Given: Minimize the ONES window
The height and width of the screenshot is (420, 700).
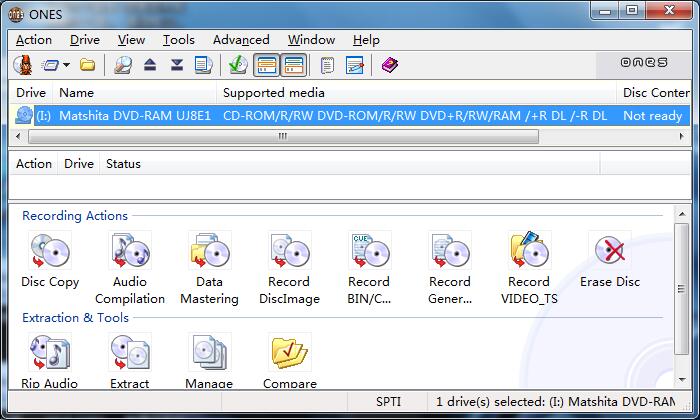Looking at the screenshot, I should [605, 11].
